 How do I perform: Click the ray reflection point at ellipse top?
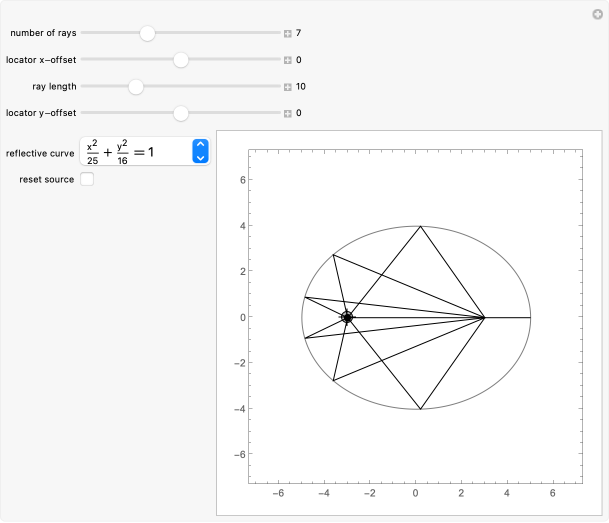(421, 226)
